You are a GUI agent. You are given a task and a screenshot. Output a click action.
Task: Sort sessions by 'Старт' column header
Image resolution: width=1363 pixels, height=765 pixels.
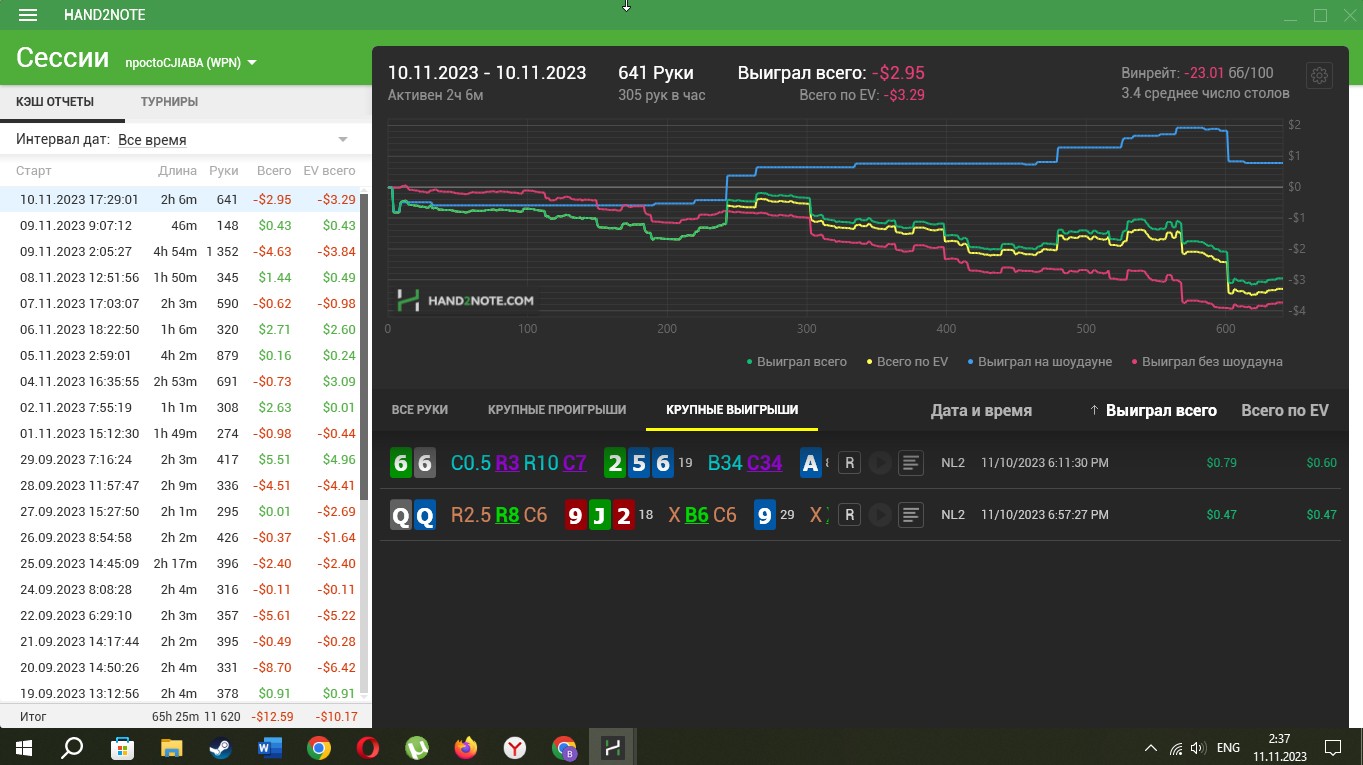coord(34,171)
